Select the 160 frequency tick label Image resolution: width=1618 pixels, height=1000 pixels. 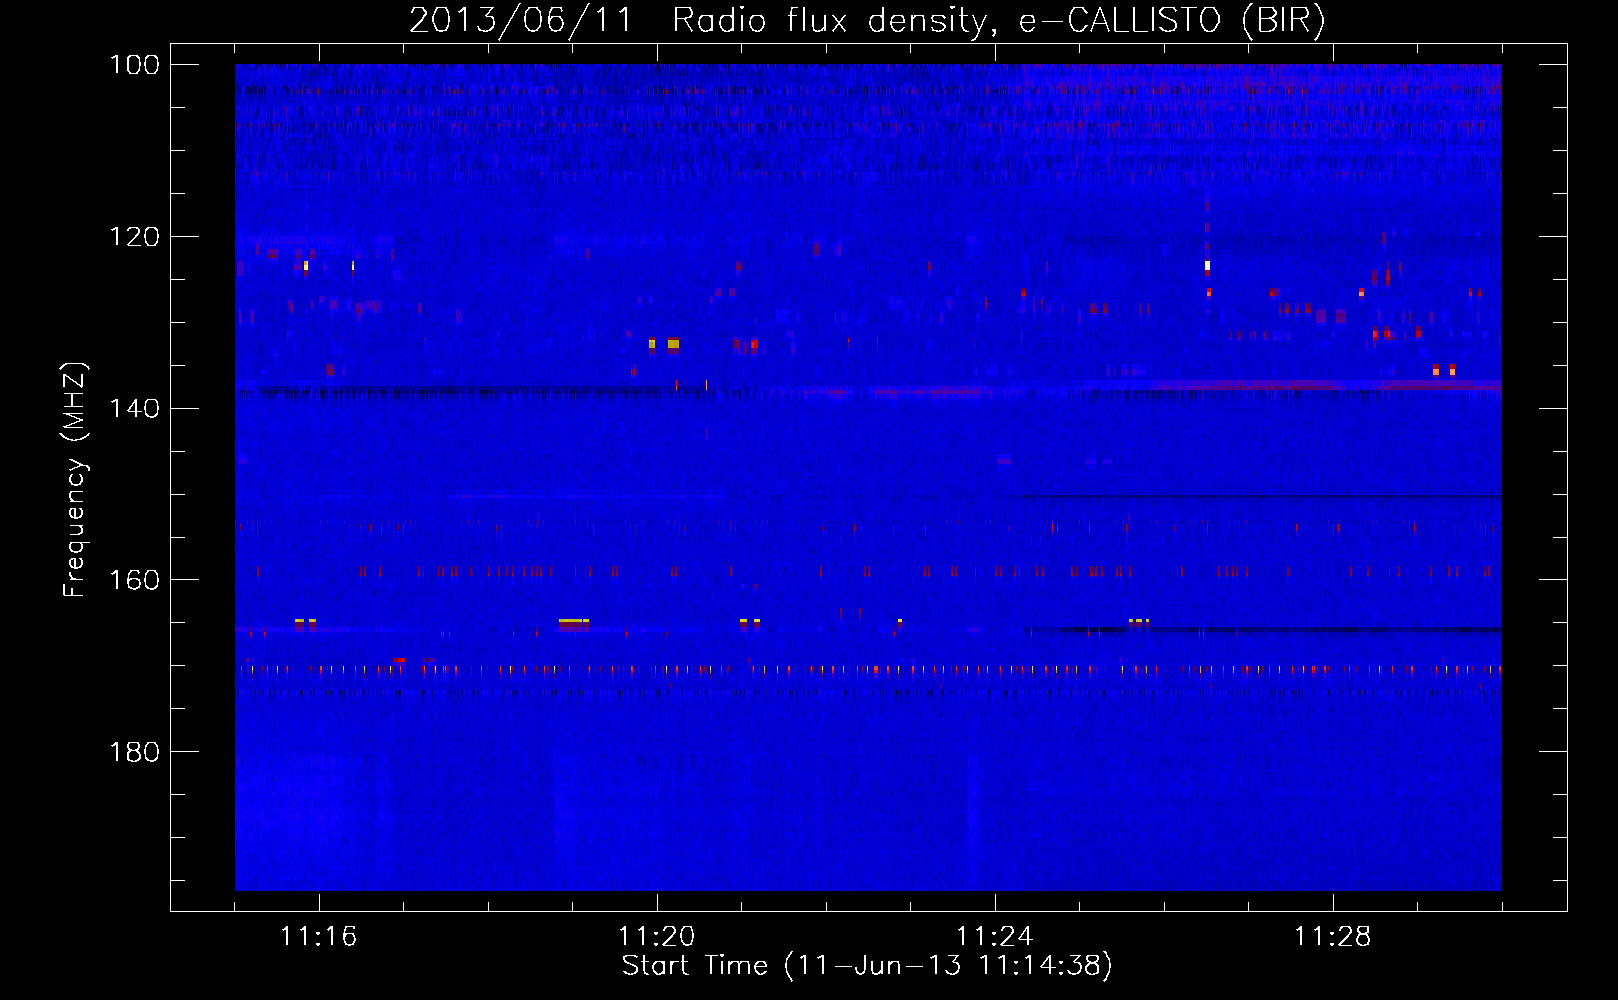point(134,580)
